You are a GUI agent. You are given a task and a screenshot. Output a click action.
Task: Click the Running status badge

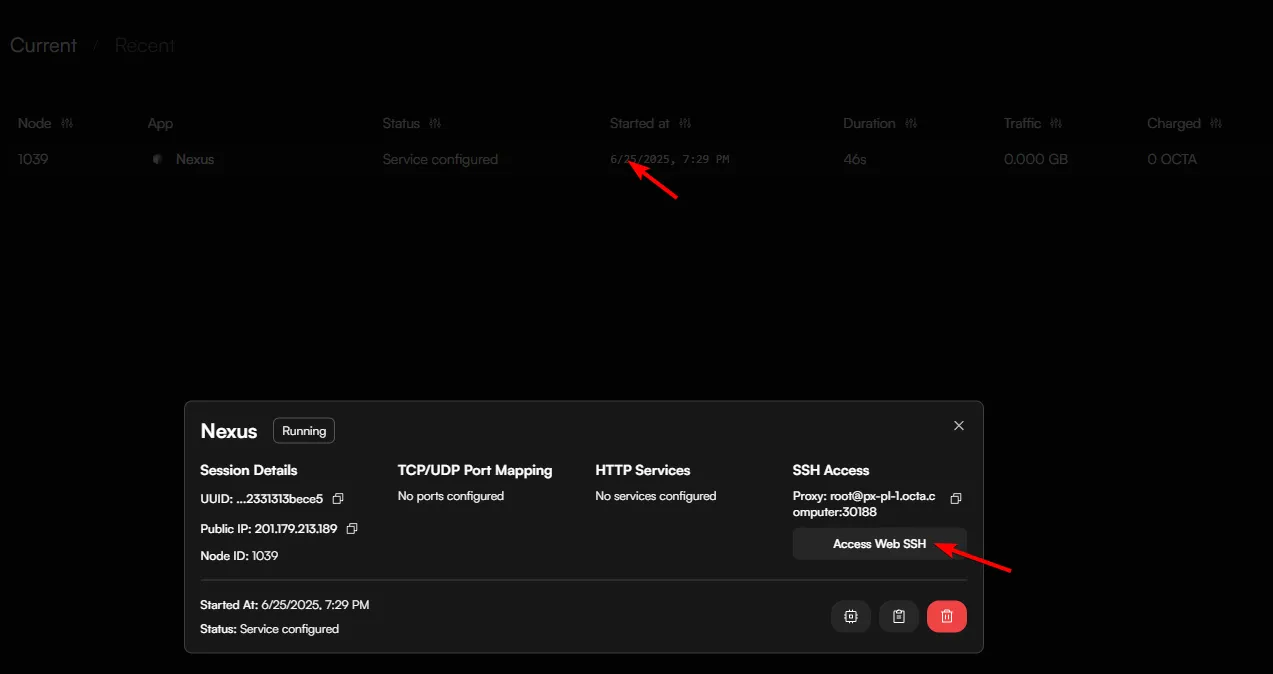click(304, 431)
